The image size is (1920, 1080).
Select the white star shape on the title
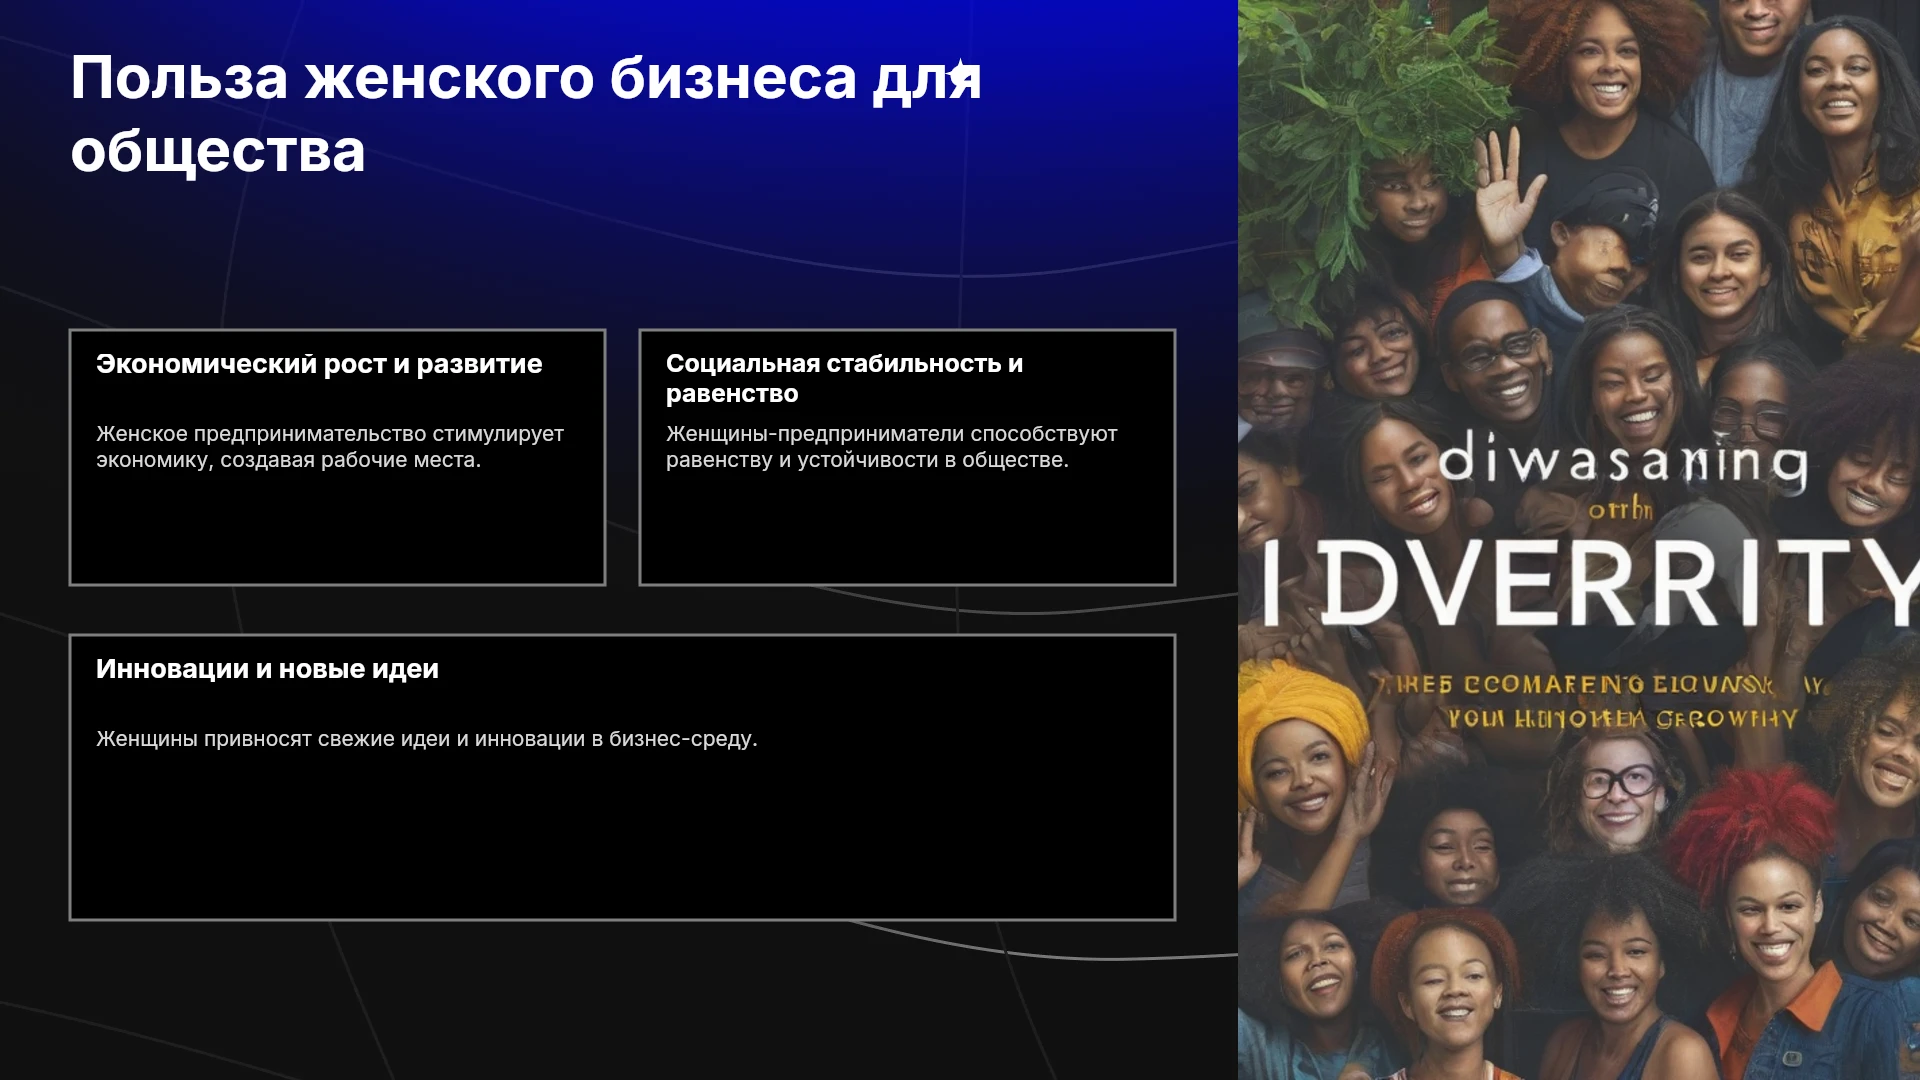tap(959, 73)
